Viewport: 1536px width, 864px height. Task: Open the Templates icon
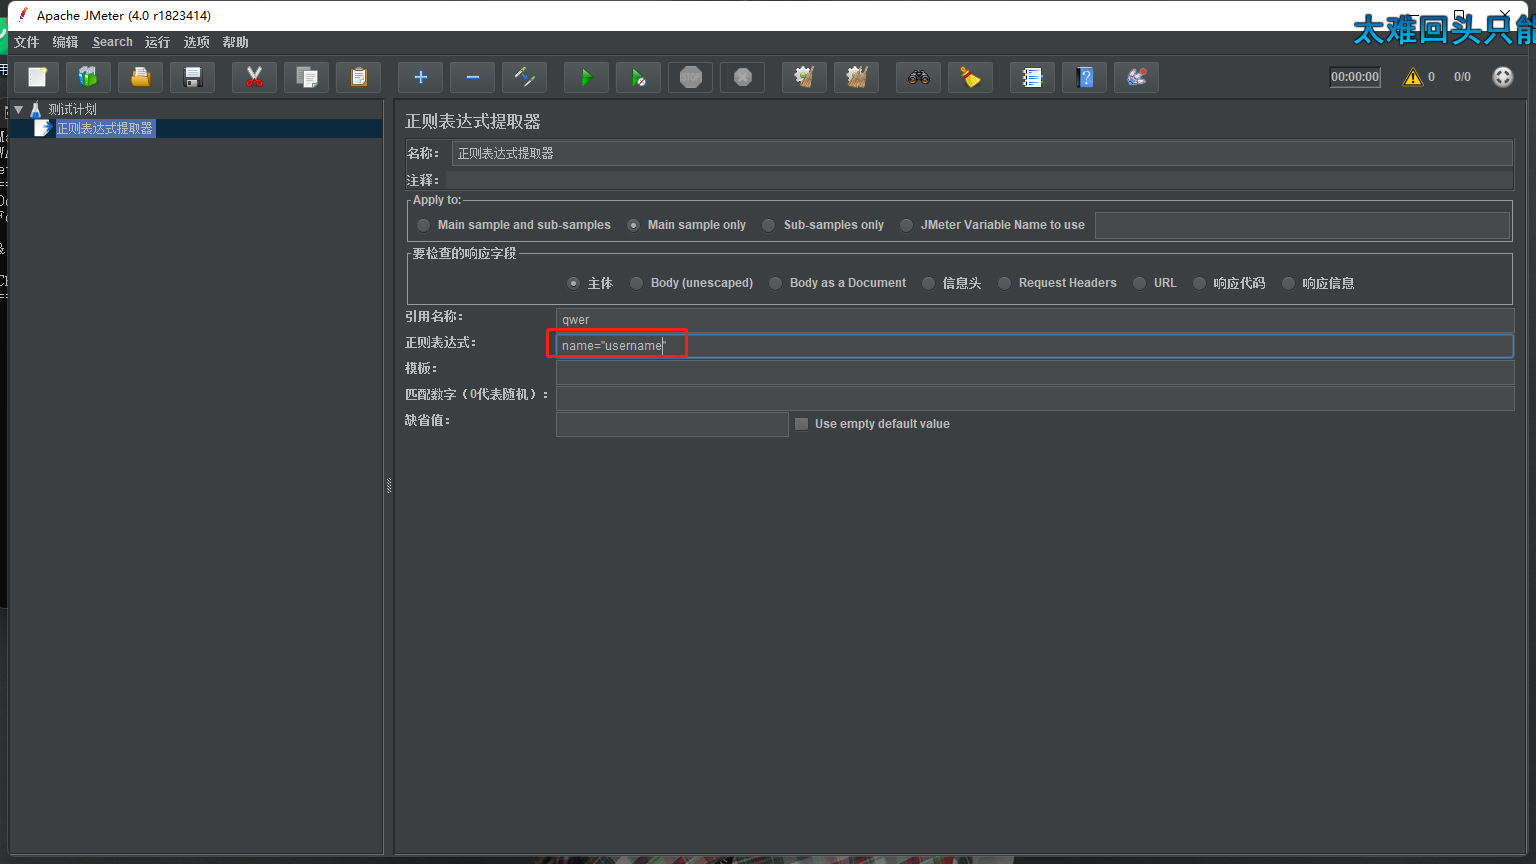coord(89,77)
